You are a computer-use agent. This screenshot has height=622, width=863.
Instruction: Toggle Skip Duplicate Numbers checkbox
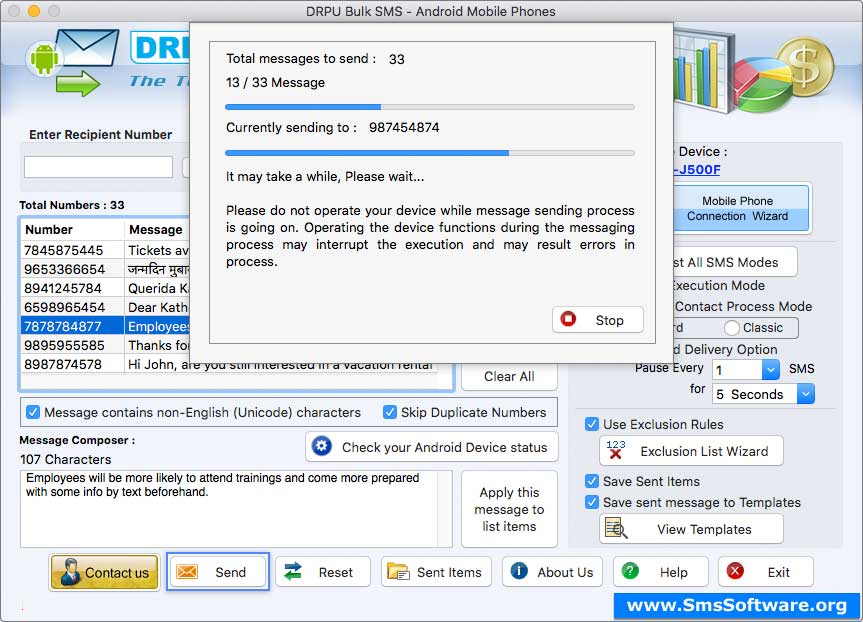coord(390,412)
